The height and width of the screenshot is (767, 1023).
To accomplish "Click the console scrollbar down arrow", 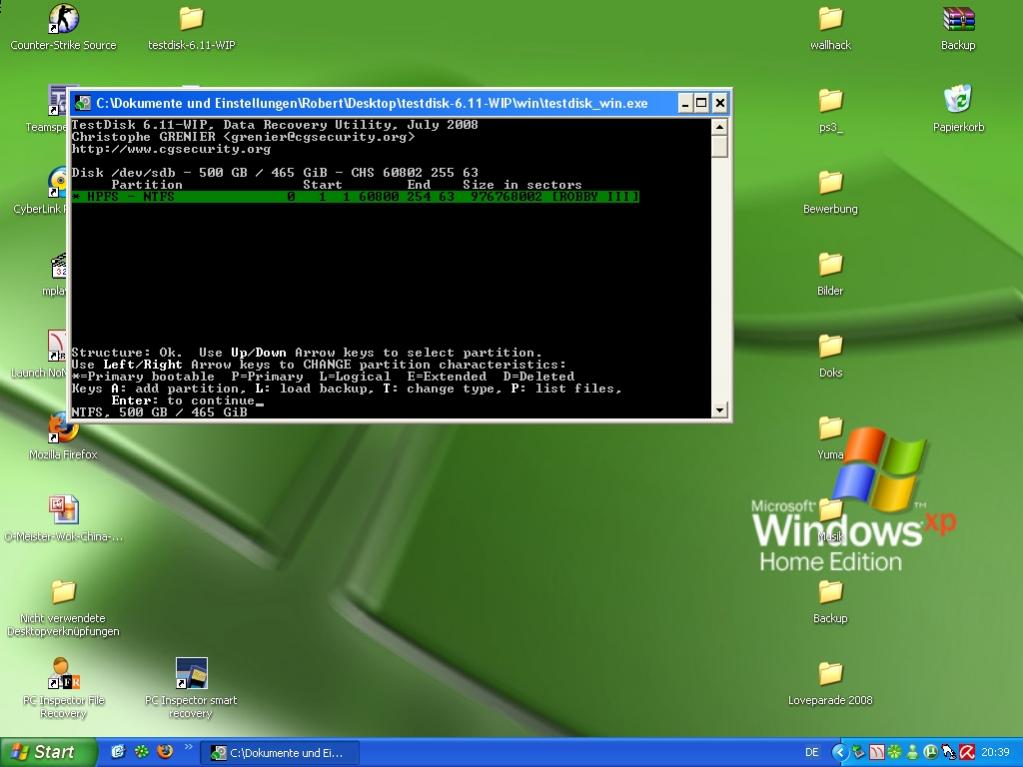I will click(x=720, y=410).
